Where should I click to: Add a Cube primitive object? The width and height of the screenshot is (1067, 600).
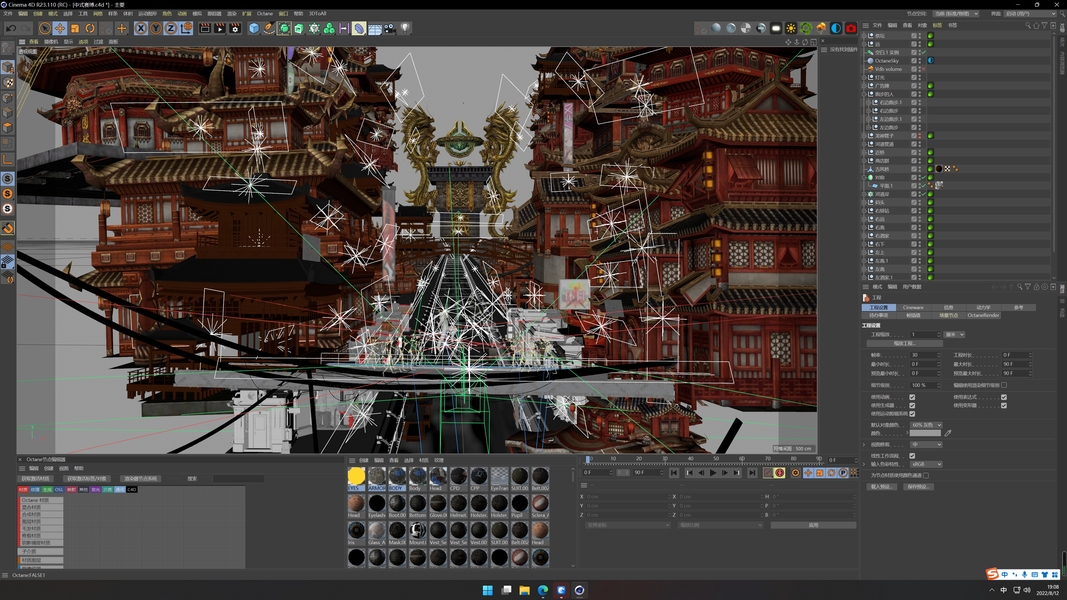click(x=254, y=28)
